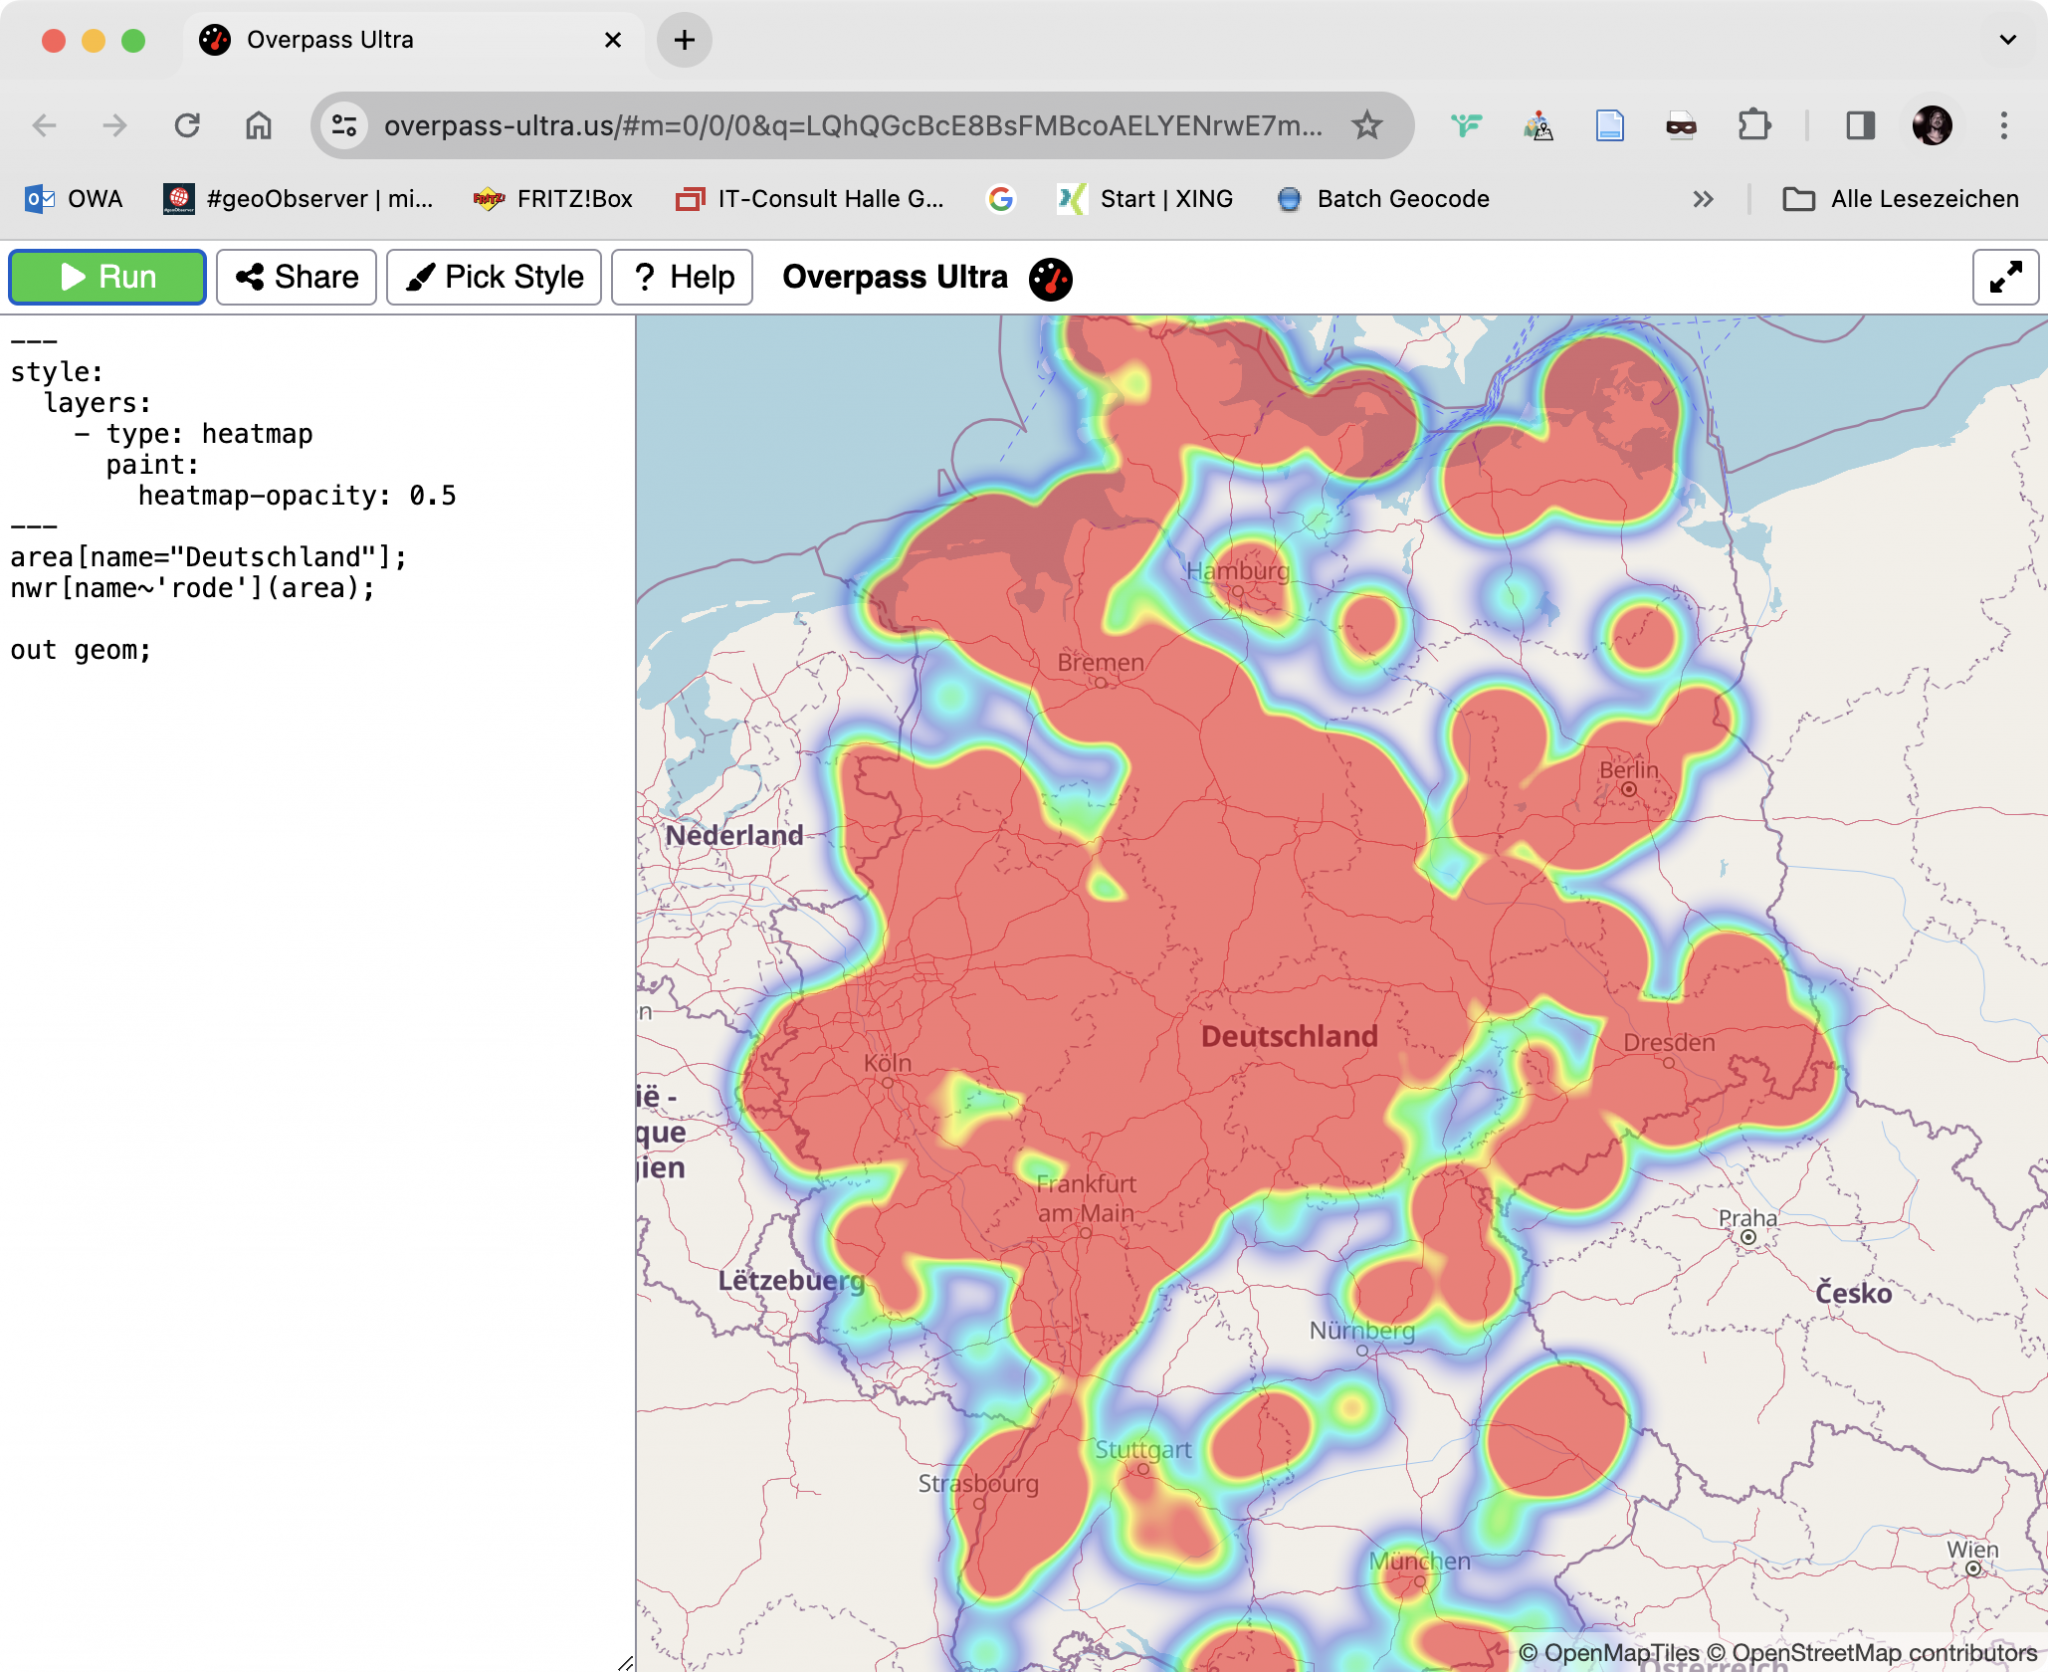
Task: Click the OpenStreetMap contributors attribution link
Action: click(1872, 1653)
